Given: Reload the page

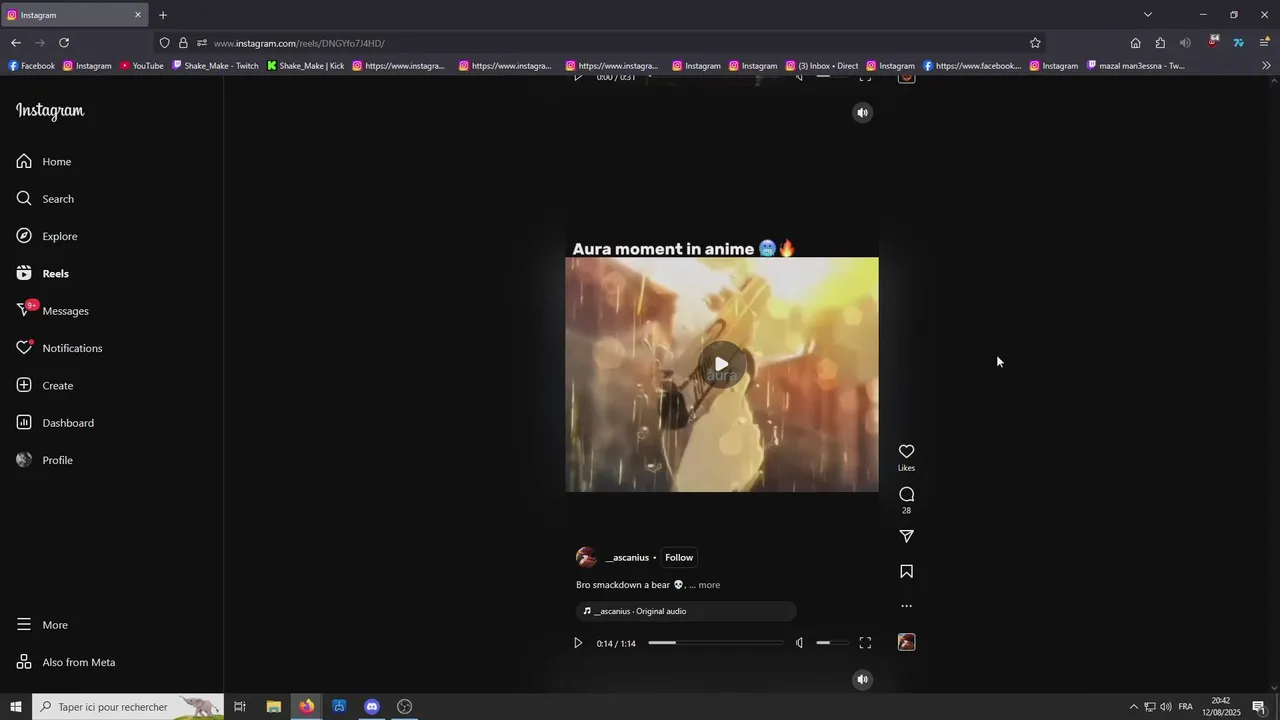Looking at the screenshot, I should pyautogui.click(x=64, y=43).
